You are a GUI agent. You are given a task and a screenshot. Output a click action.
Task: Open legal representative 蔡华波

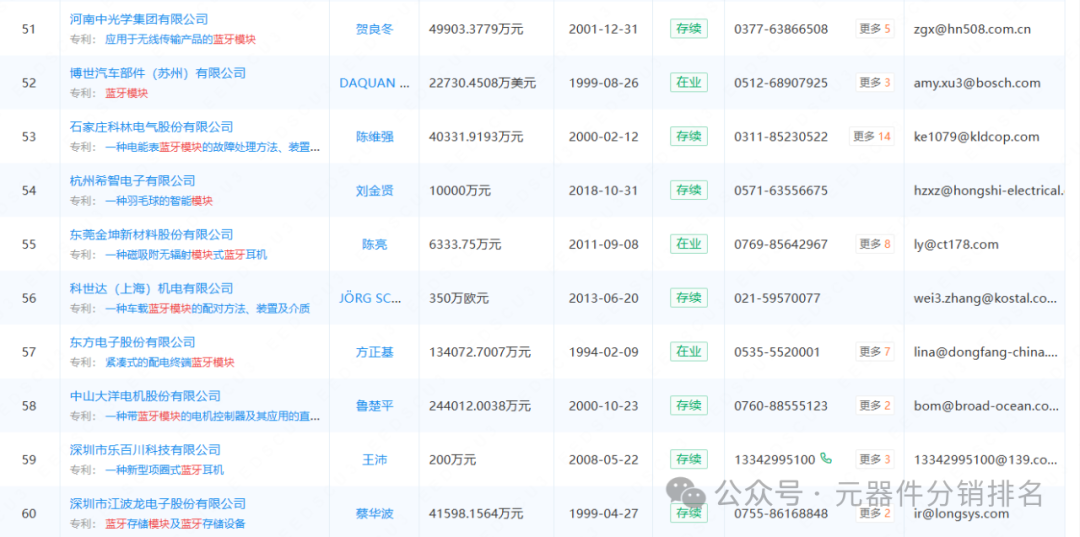click(374, 513)
